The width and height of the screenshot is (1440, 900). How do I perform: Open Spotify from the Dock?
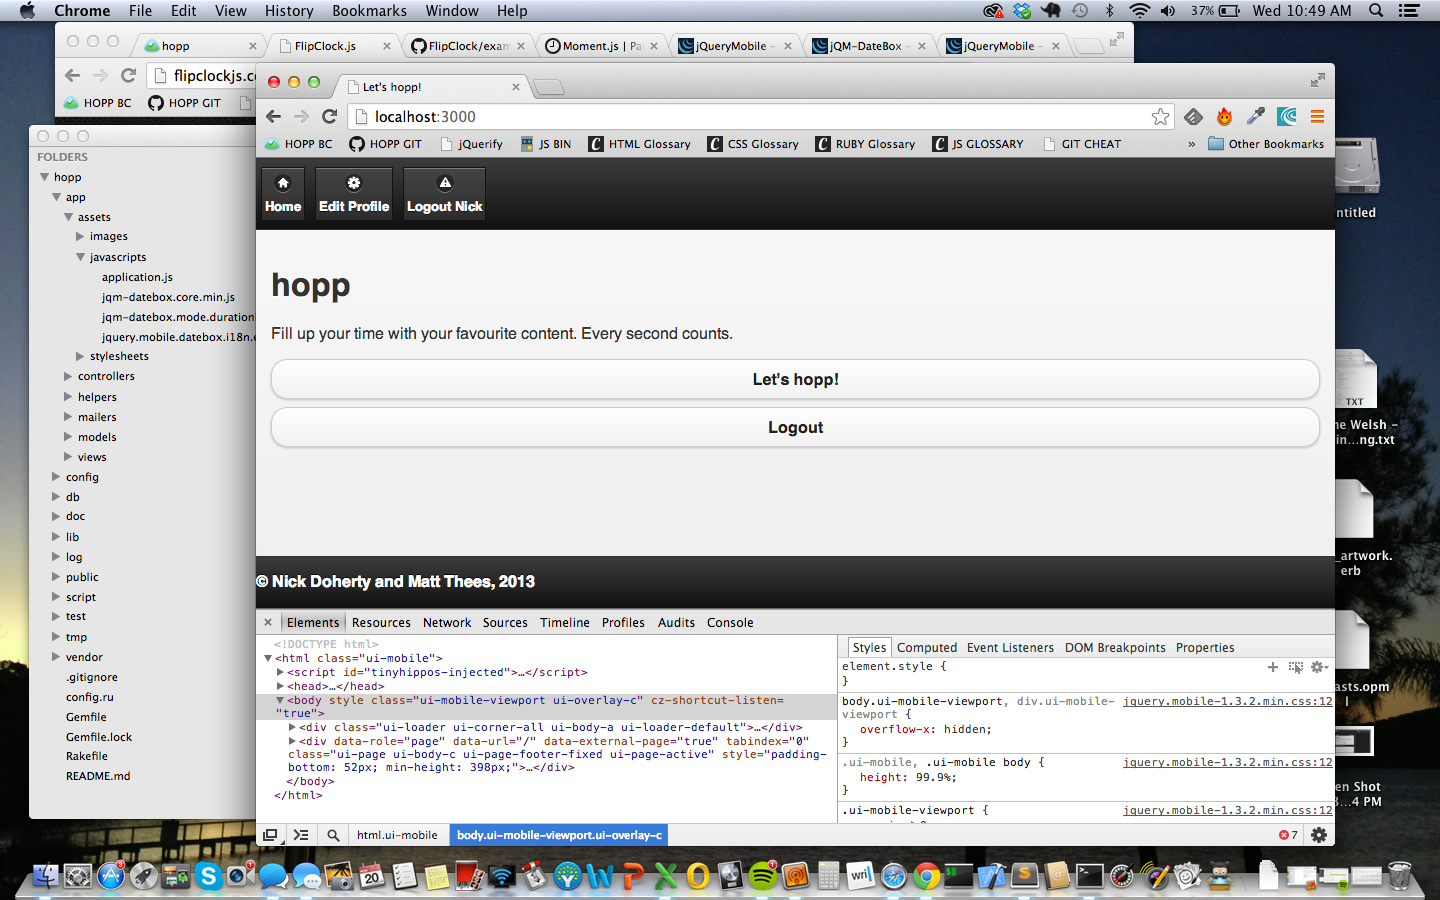[763, 876]
